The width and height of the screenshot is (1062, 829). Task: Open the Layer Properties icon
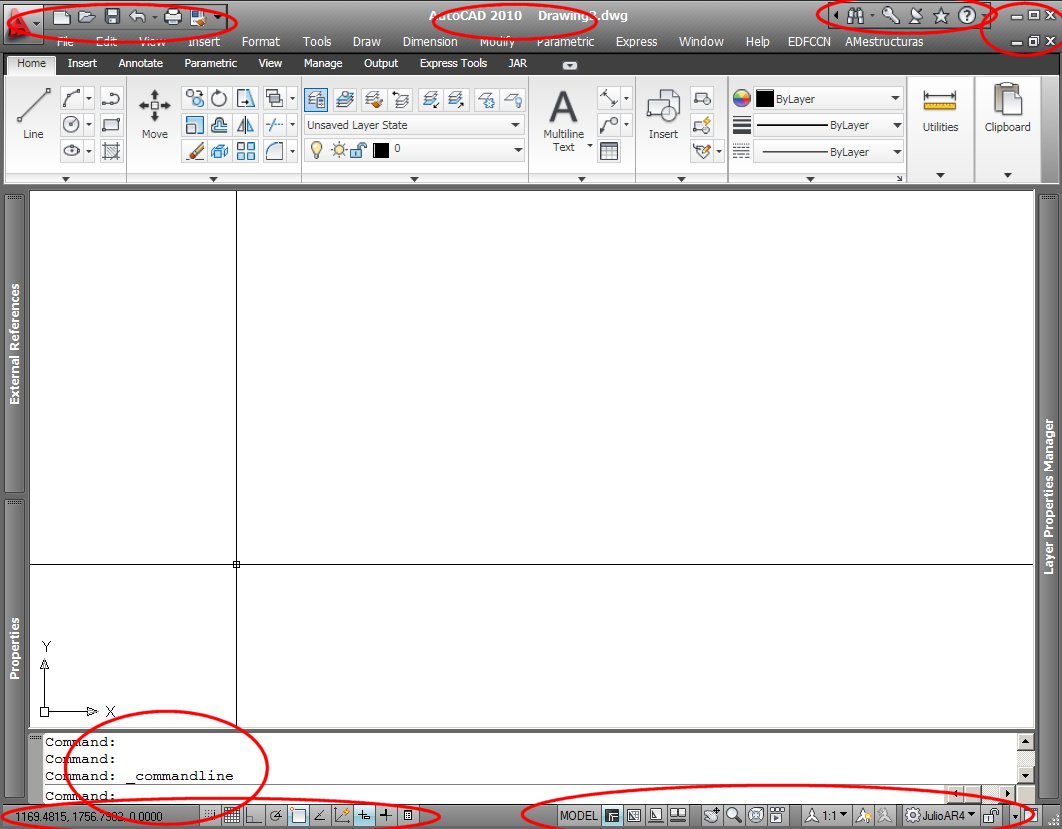[316, 100]
